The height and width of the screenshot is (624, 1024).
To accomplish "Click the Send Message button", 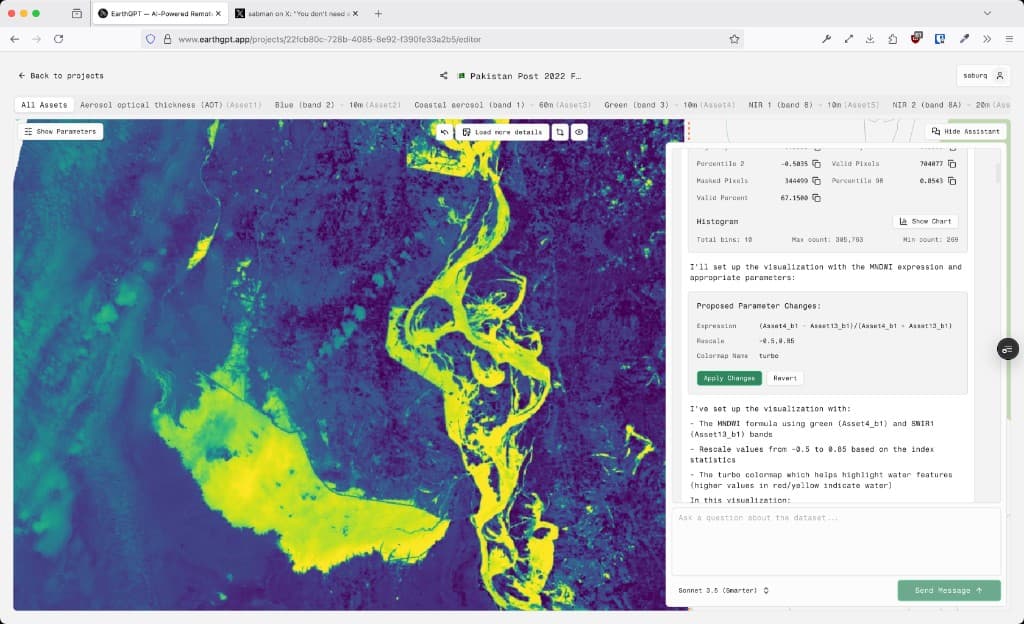I will tap(949, 590).
